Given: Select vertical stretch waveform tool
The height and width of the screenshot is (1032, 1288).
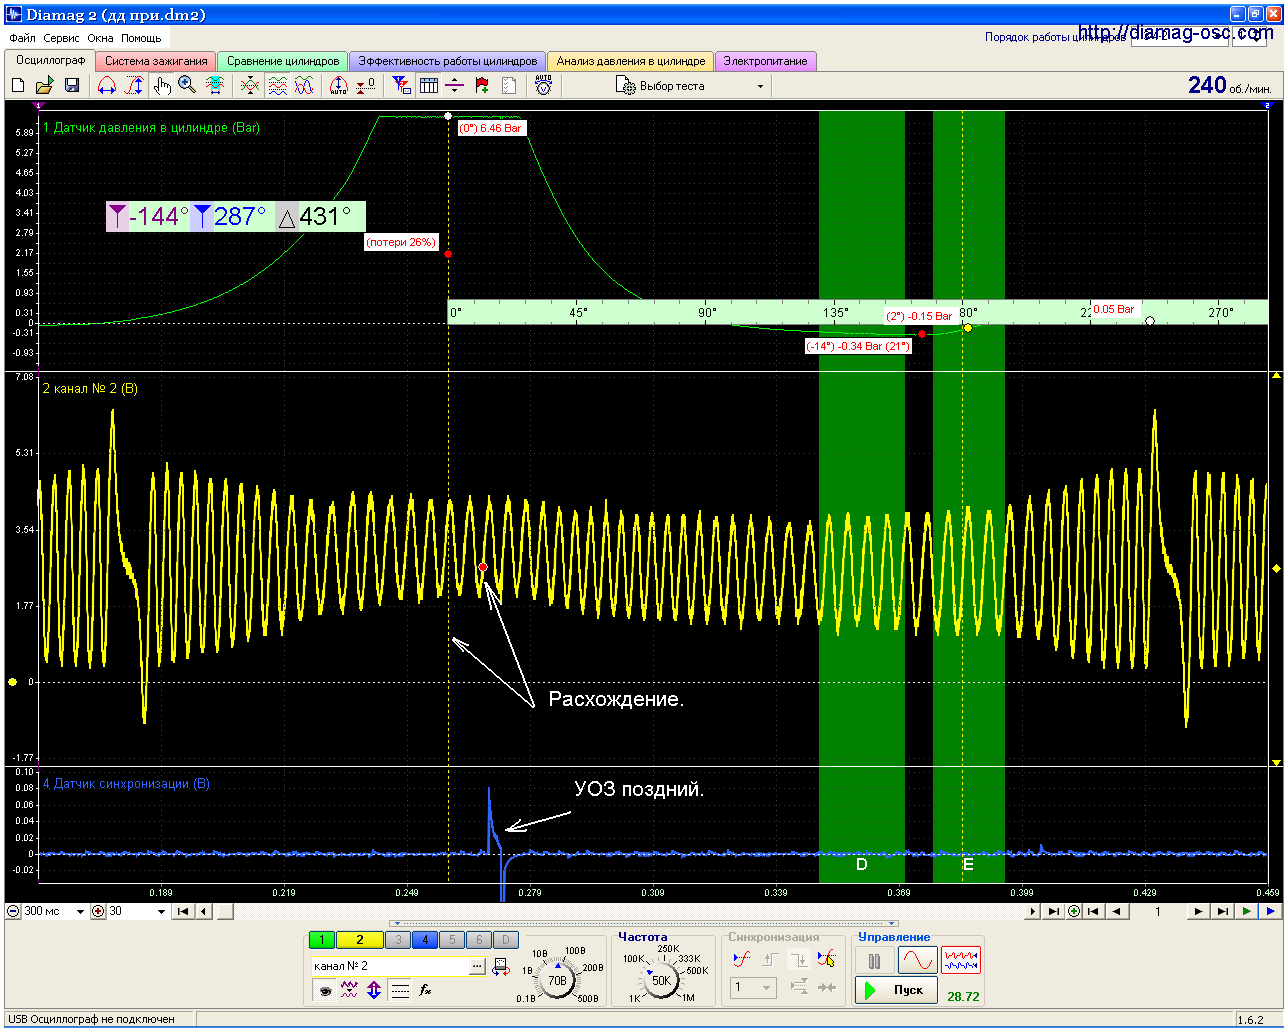Looking at the screenshot, I should (x=134, y=86).
